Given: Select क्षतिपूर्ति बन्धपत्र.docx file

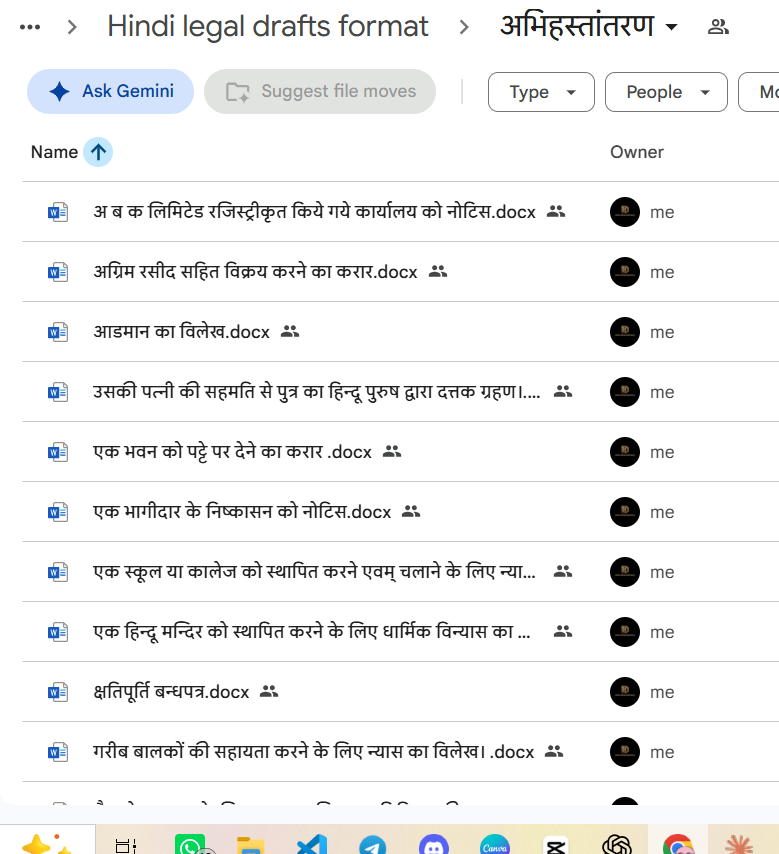Looking at the screenshot, I should point(171,692).
